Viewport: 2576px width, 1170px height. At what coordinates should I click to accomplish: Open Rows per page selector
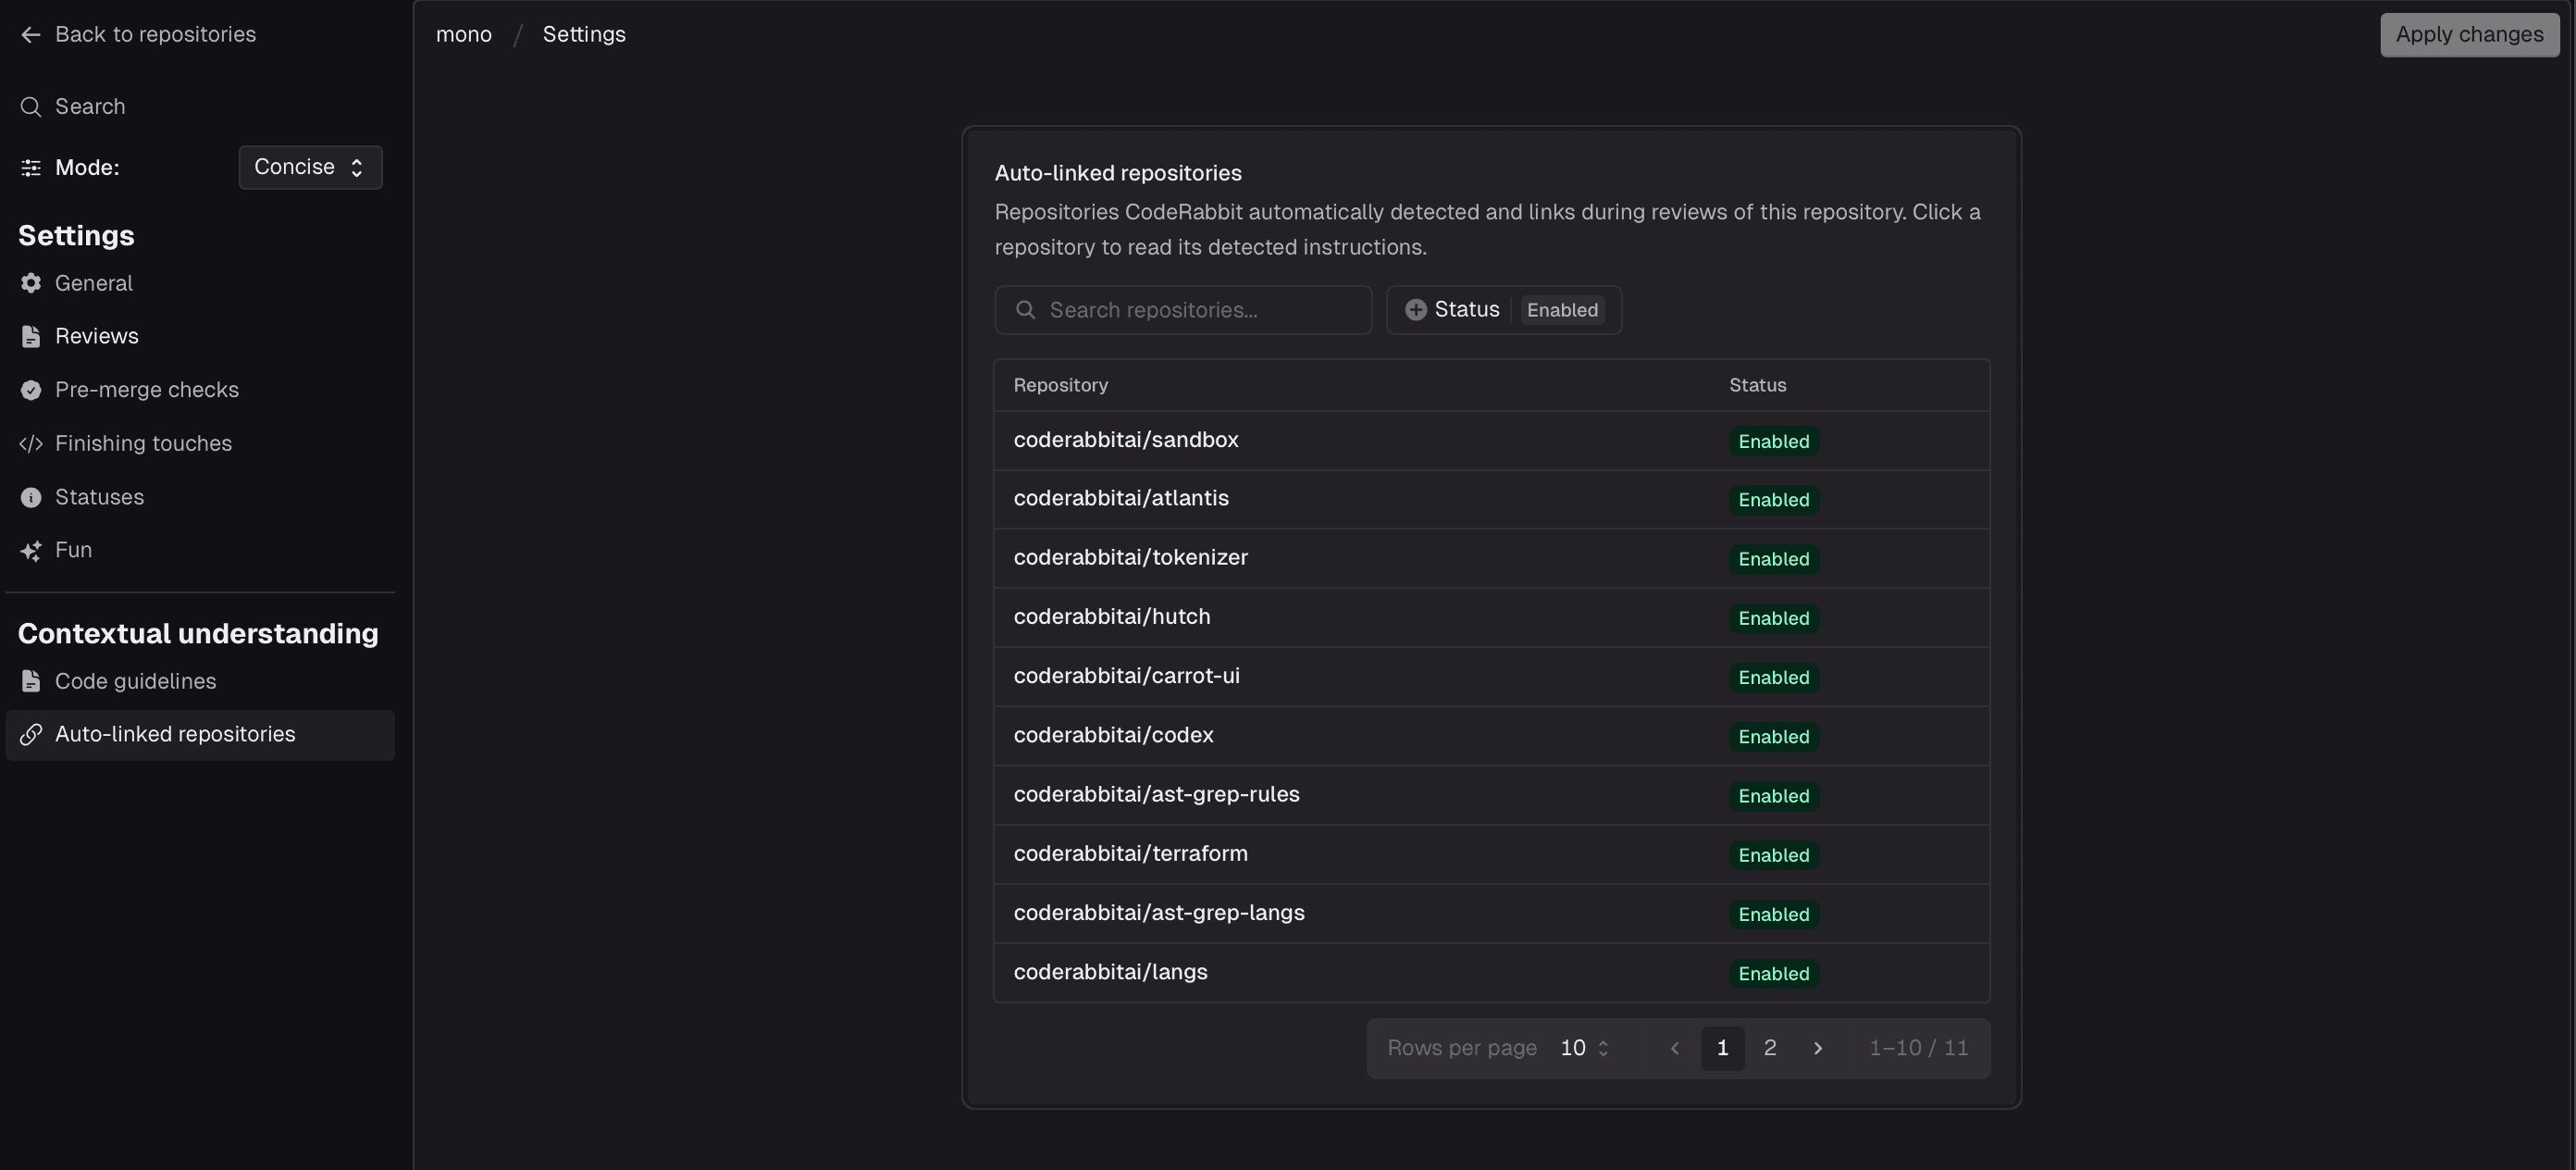pos(1585,1048)
